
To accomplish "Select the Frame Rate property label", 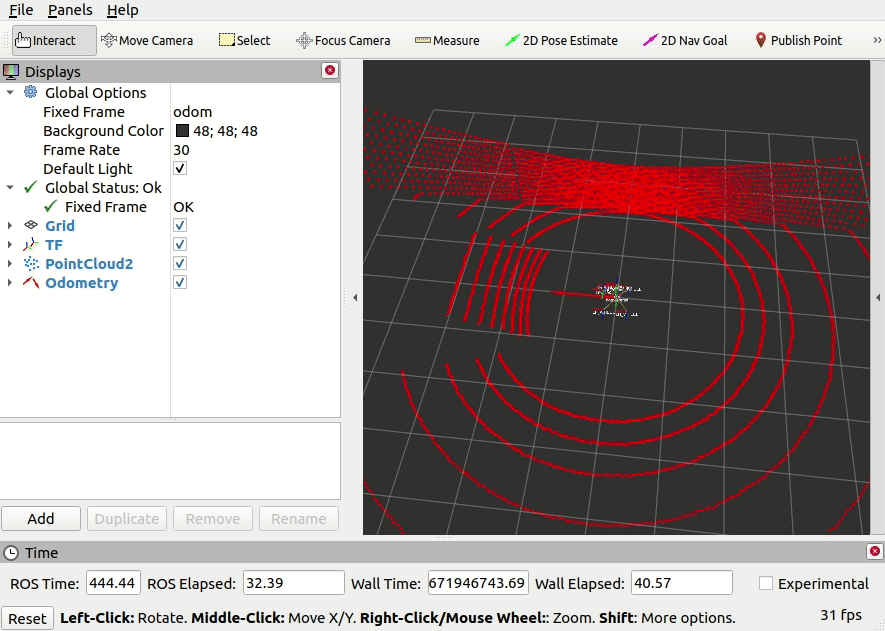I will pyautogui.click(x=81, y=150).
